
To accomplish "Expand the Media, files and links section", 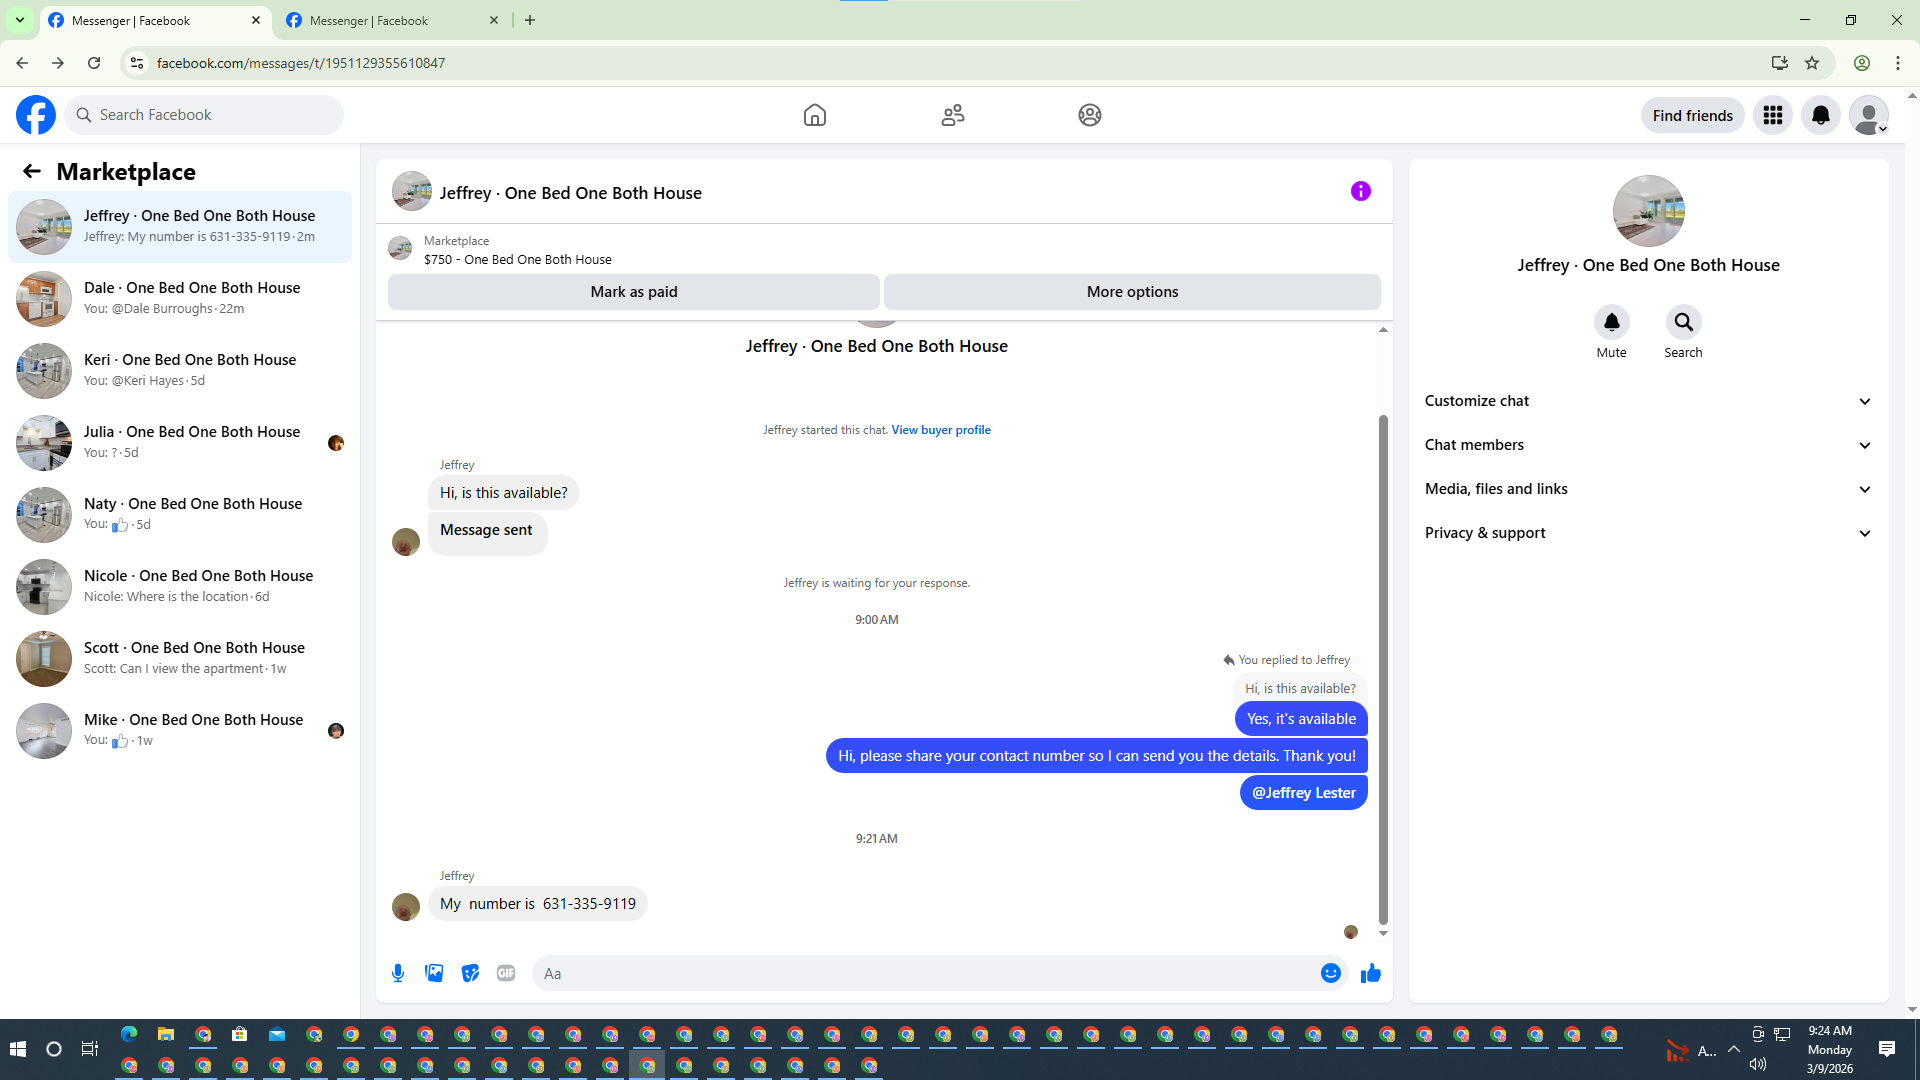I will click(1648, 489).
